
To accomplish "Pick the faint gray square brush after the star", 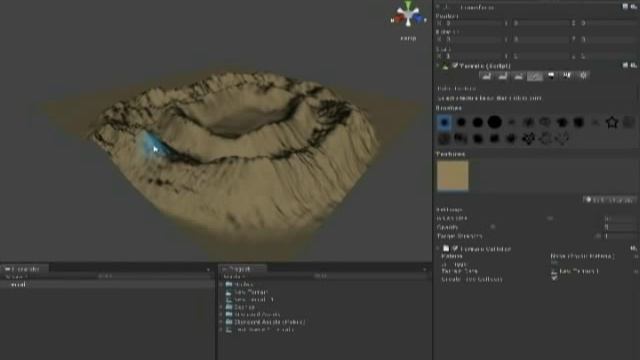I will tap(629, 122).
